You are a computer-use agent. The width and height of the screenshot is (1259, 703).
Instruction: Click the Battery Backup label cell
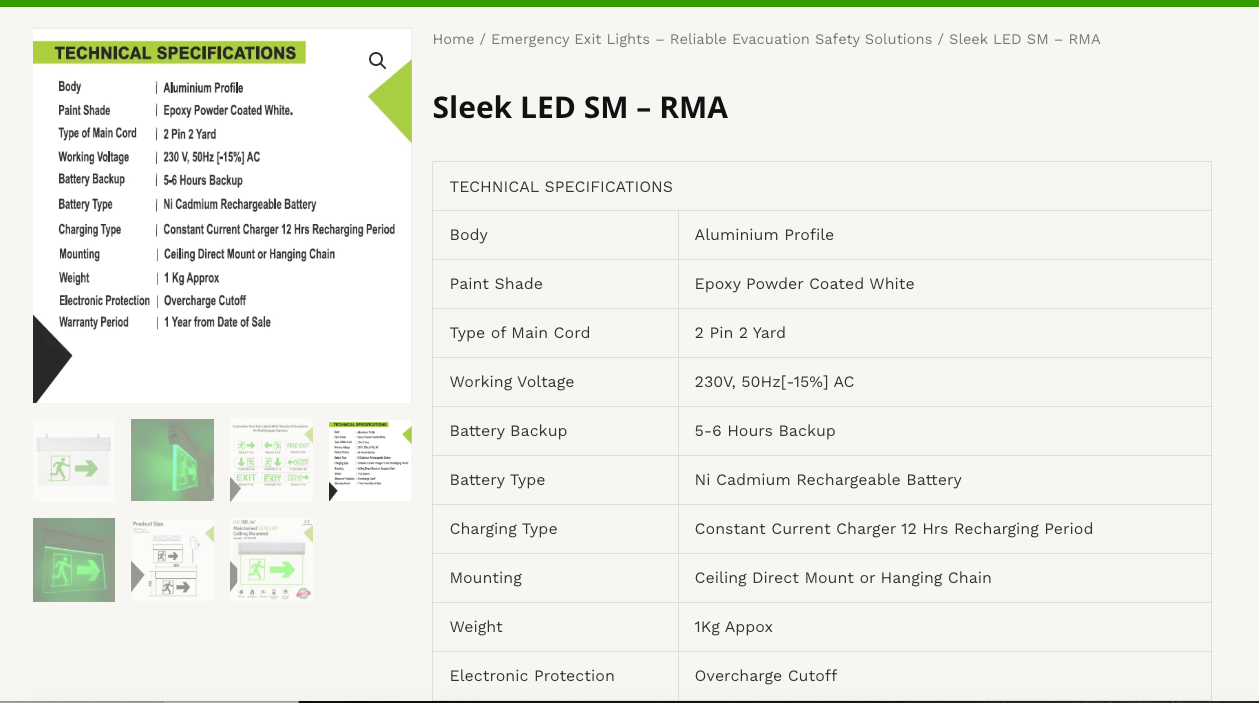coord(555,431)
